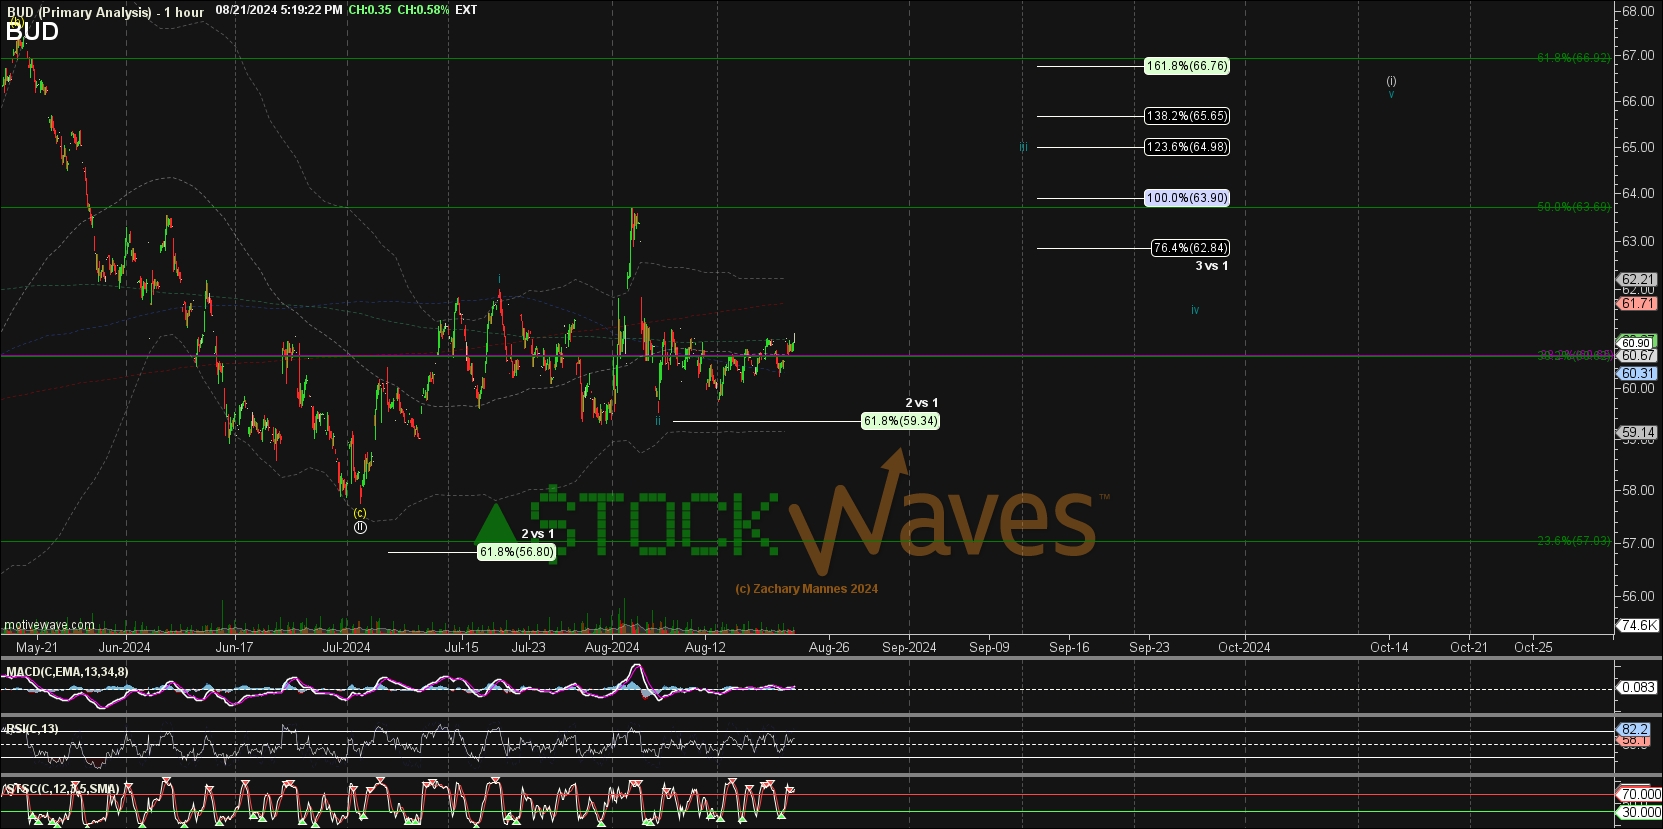Select the Aug-26 date on time axis

point(829,648)
